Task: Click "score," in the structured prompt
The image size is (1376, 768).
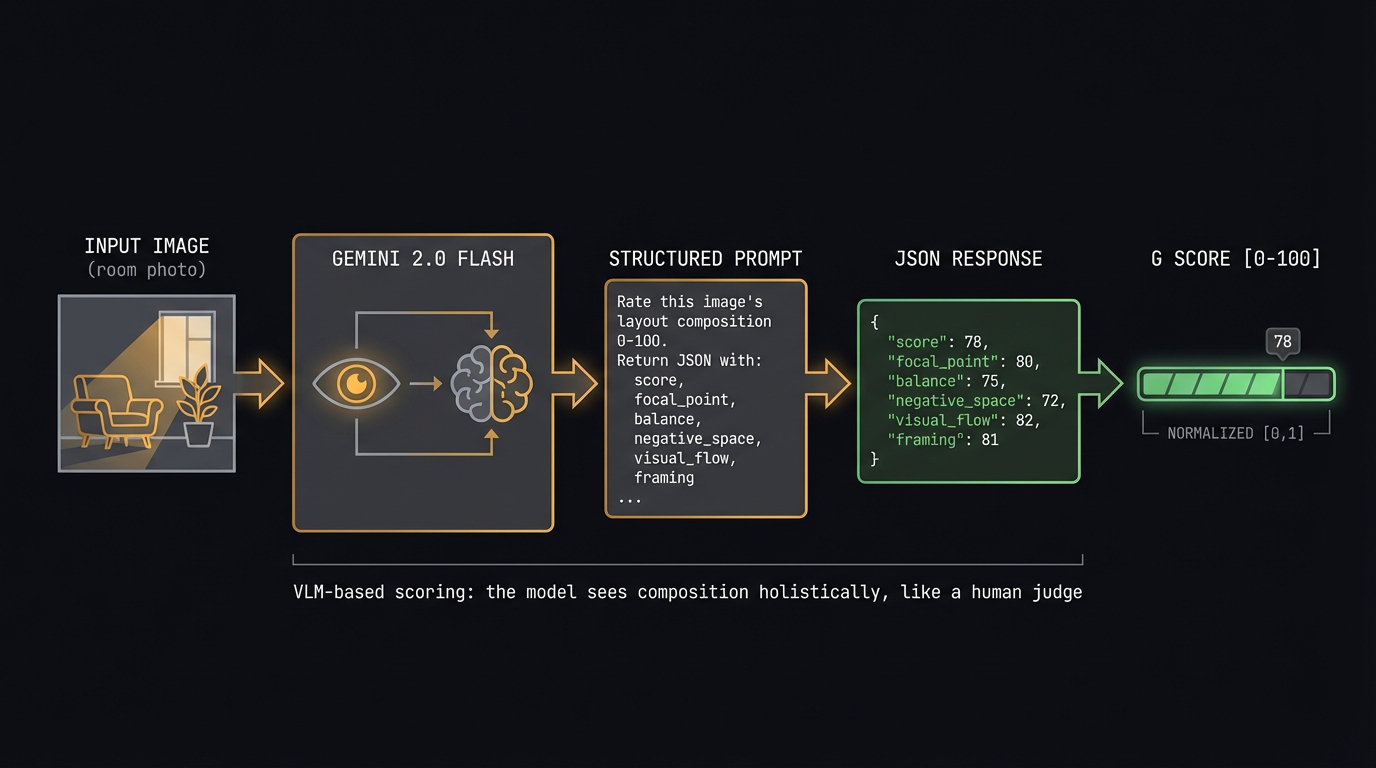Action: (659, 381)
